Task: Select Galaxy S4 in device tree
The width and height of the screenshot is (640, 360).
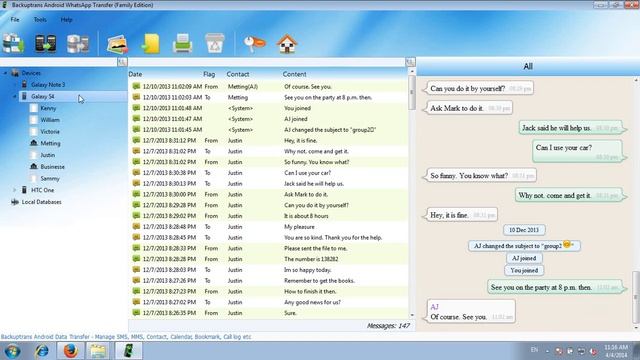Action: 42,97
